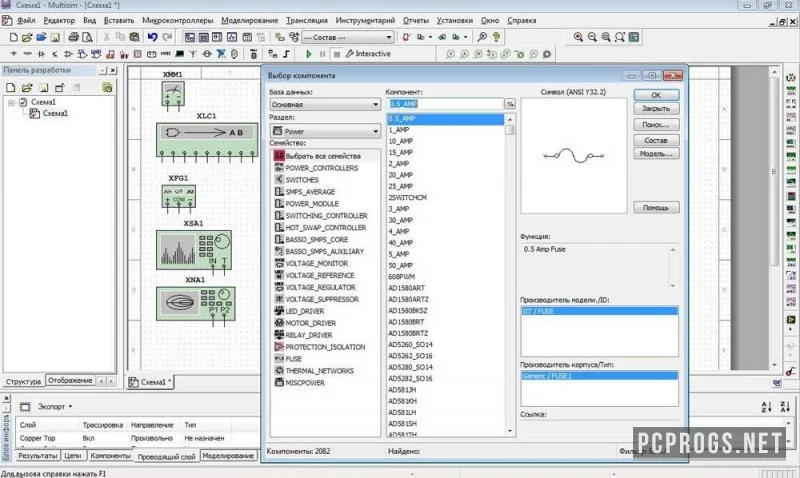Click the Interactive simulation settings button
800x478 pixels.
coord(368,54)
